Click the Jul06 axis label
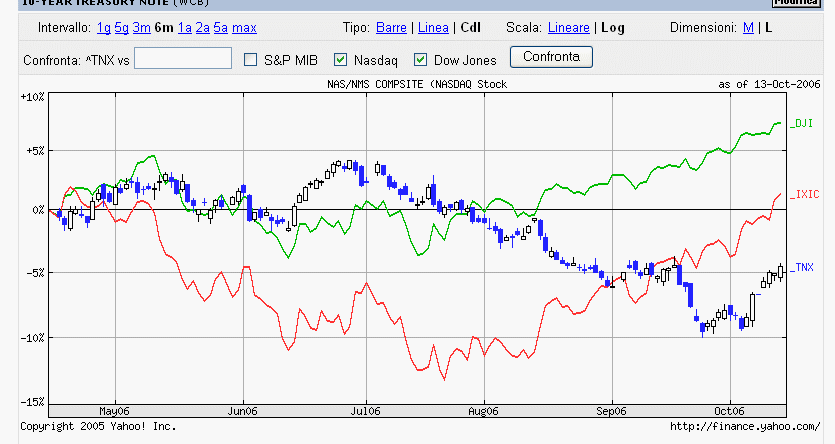Viewport: 835px width, 444px height. pos(365,411)
